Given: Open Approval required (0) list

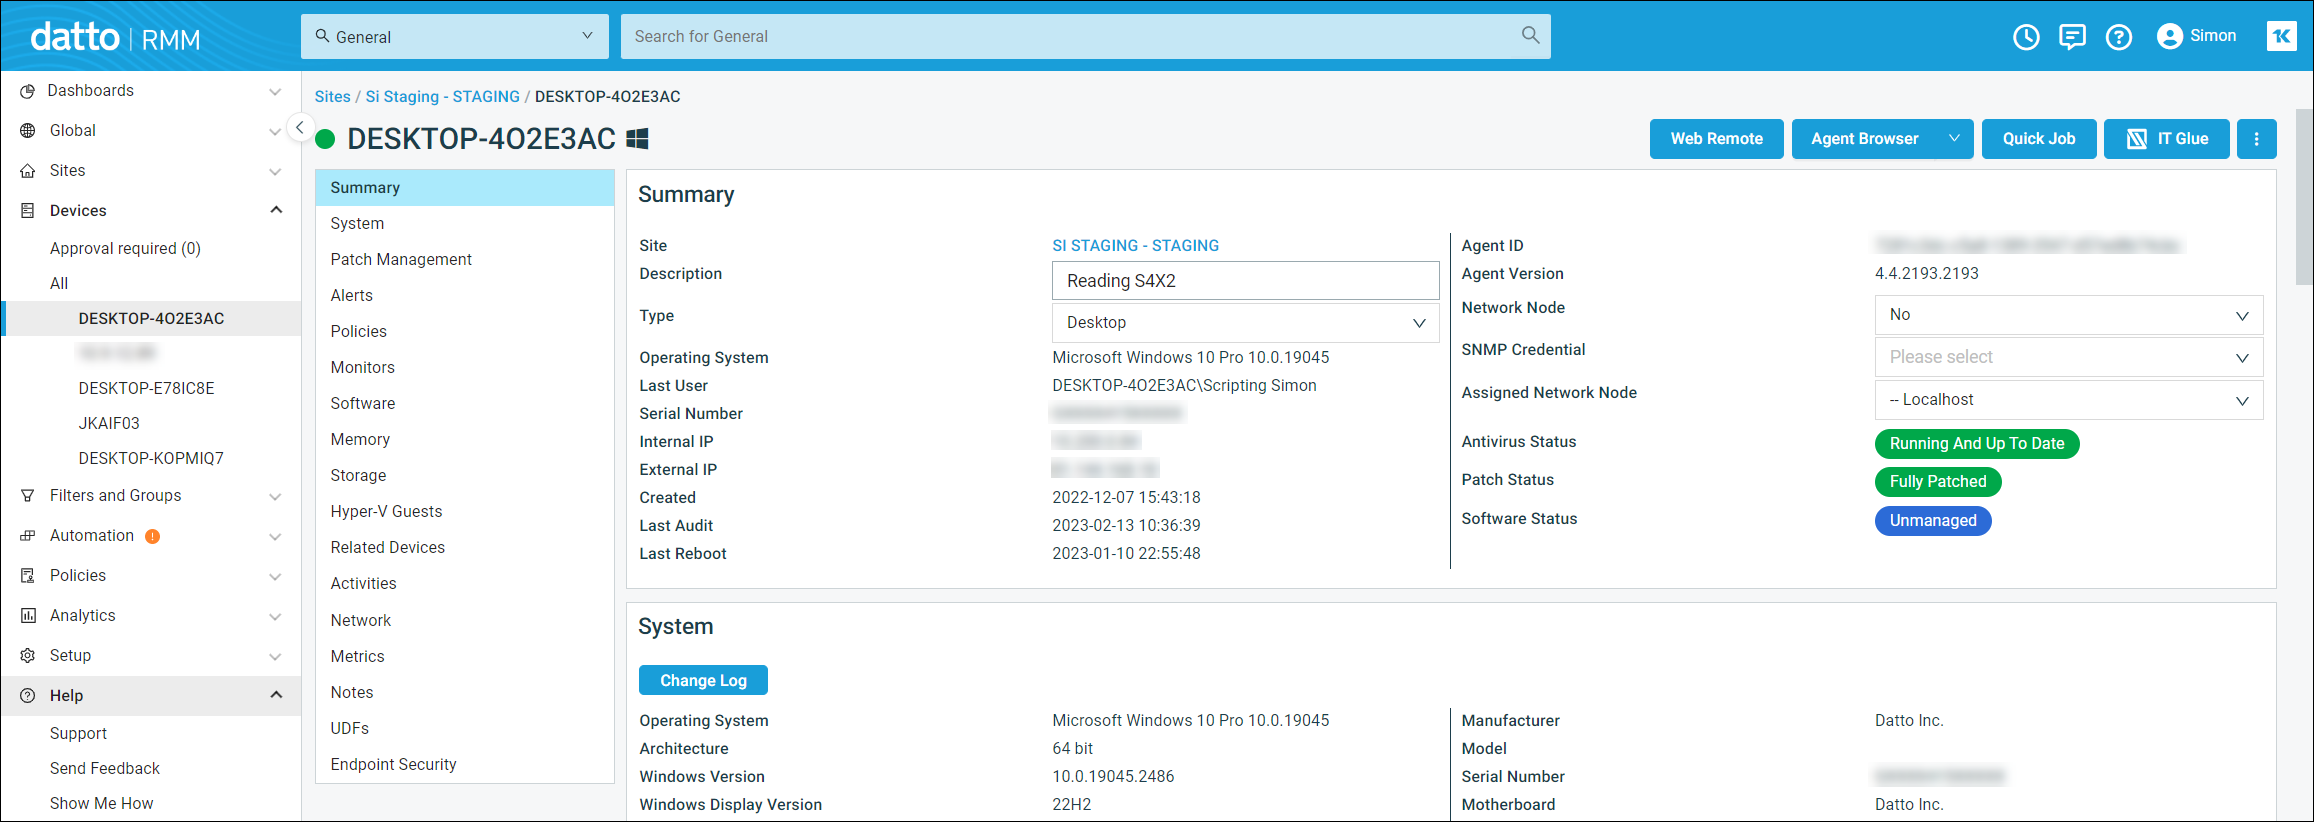Looking at the screenshot, I should (x=125, y=249).
